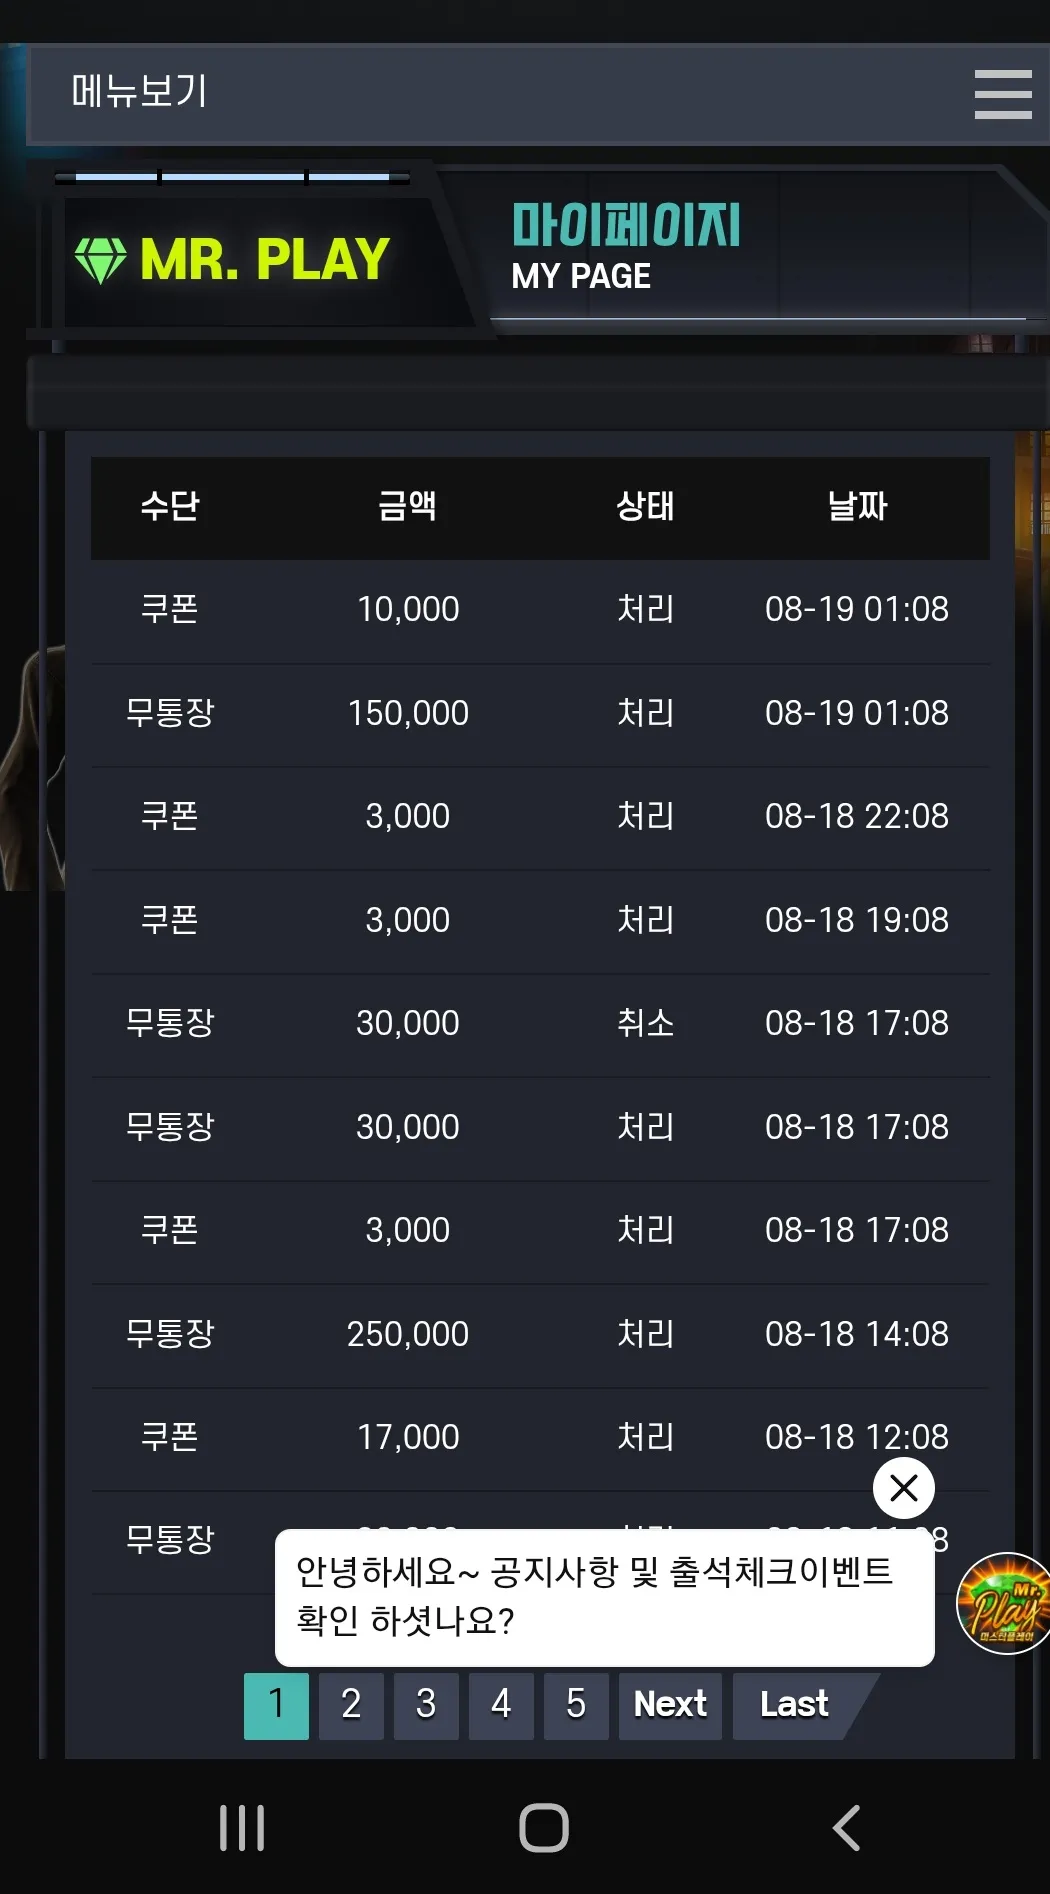This screenshot has height=1894, width=1050.
Task: Go to page 5
Action: coord(576,1706)
